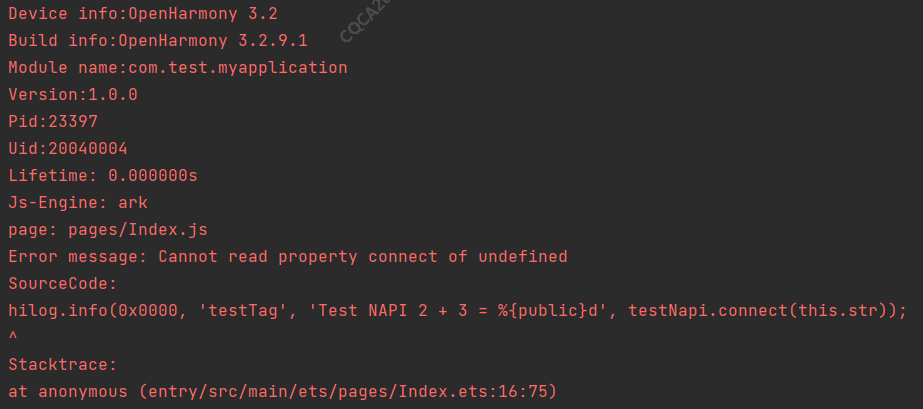This screenshot has height=409, width=923.
Task: Click the caret marker below the source code
Action: [13, 338]
